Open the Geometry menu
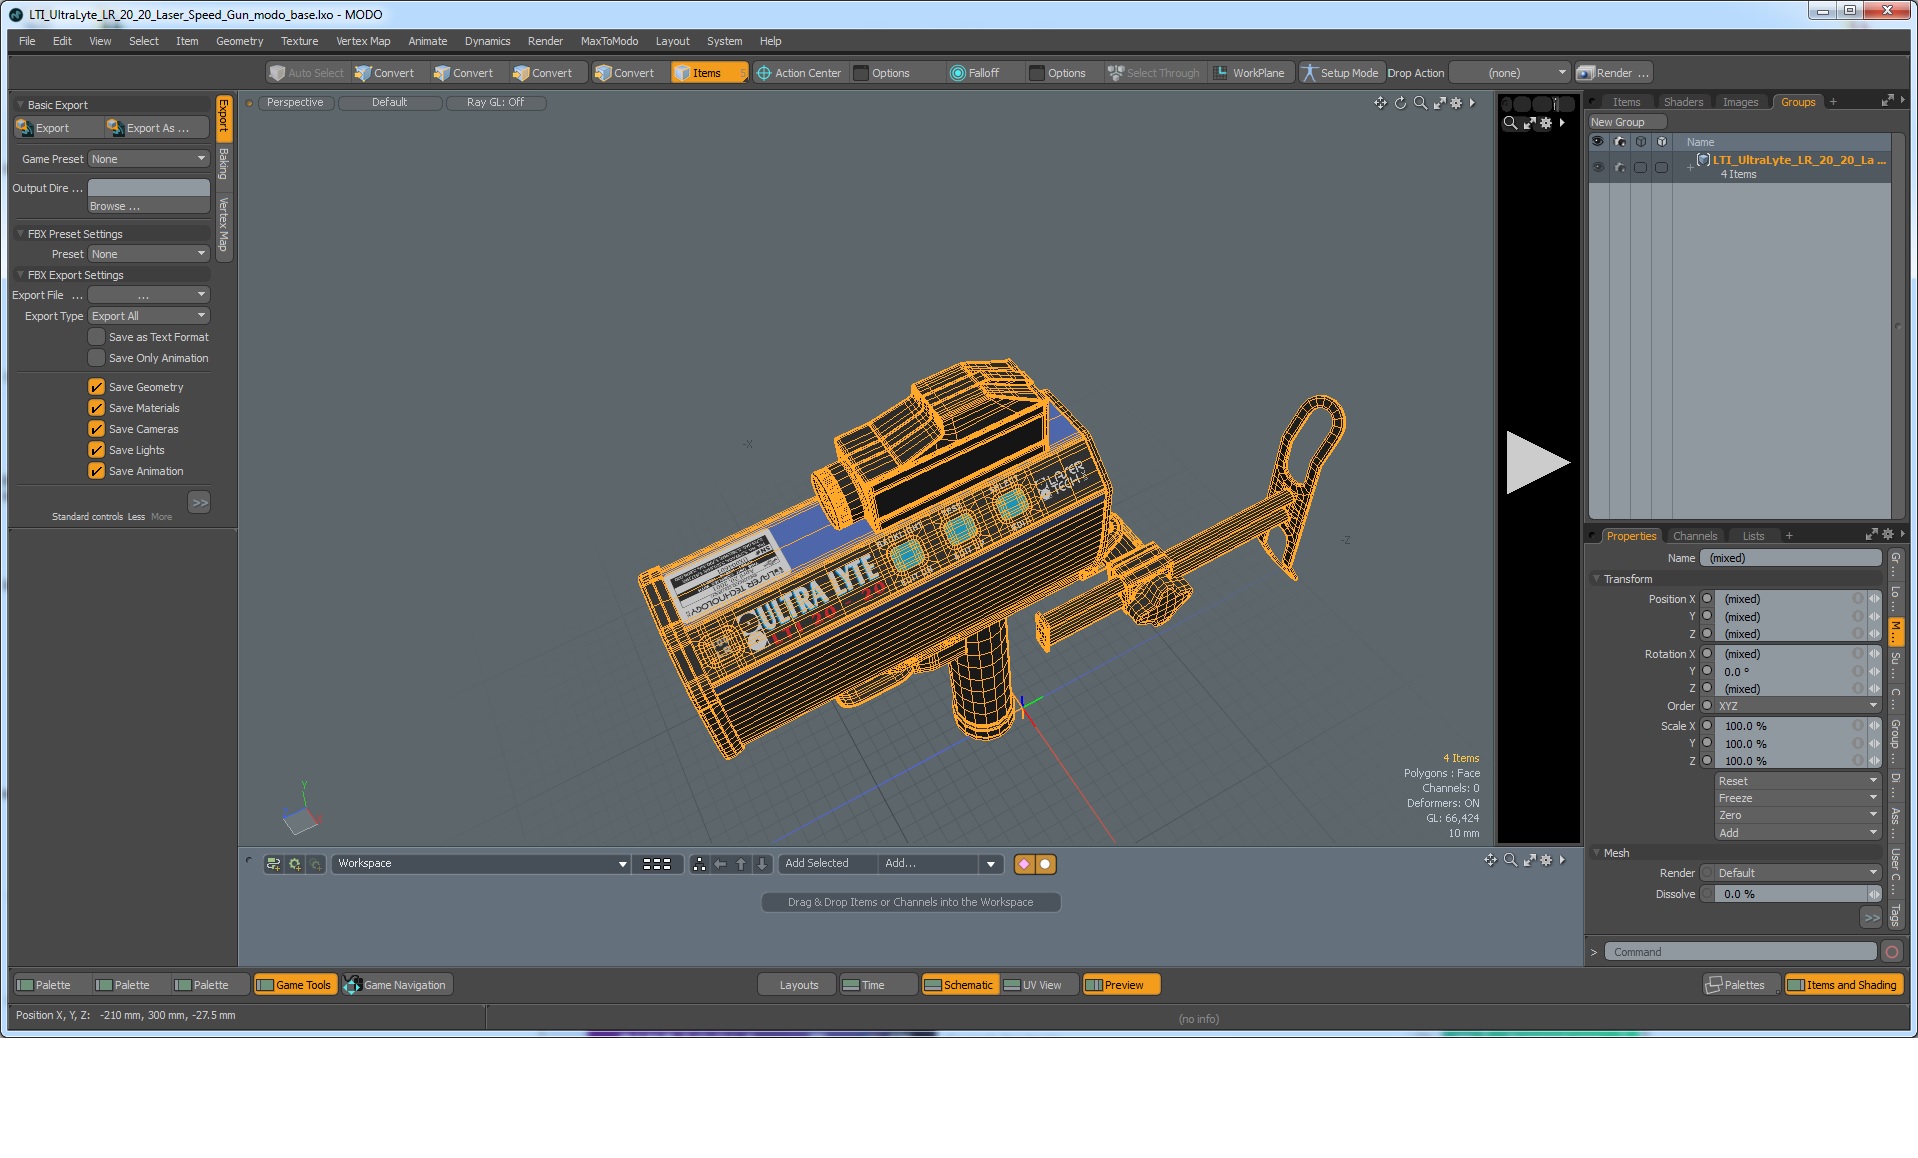This screenshot has width=1918, height=1158. [x=239, y=41]
